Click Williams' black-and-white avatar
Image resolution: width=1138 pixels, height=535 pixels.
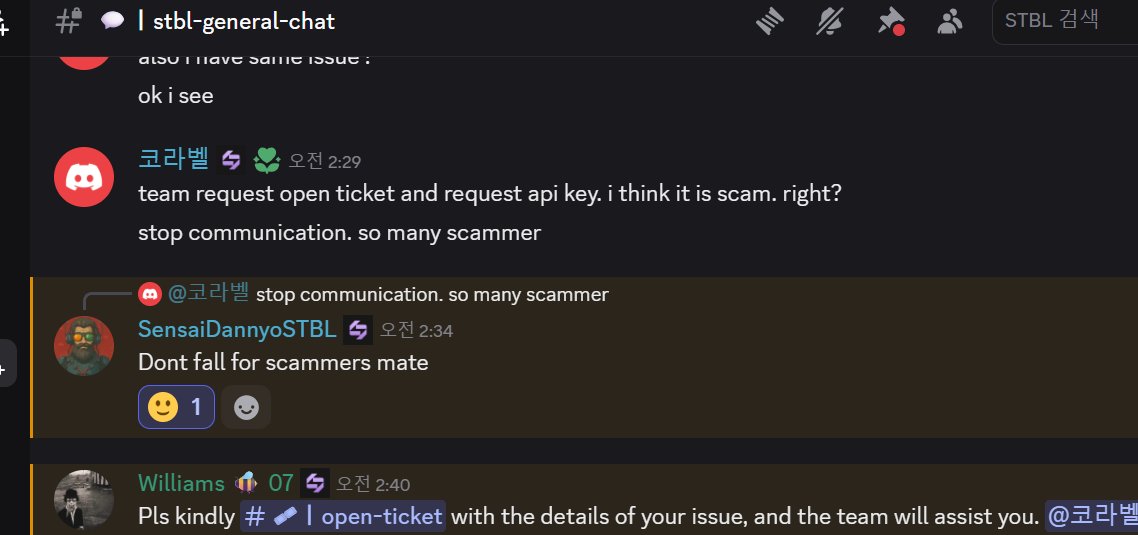[82, 499]
